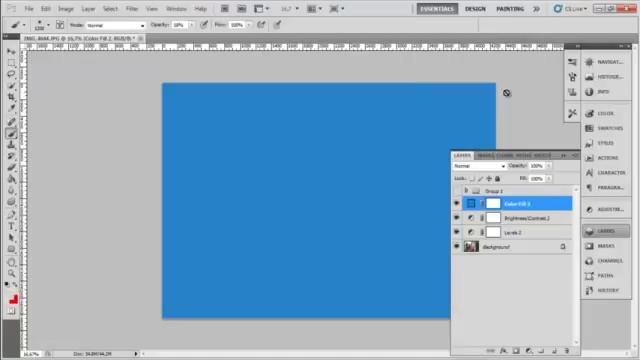Image resolution: width=640 pixels, height=360 pixels.
Task: Switch to the Essentials workspace
Action: coord(437,9)
